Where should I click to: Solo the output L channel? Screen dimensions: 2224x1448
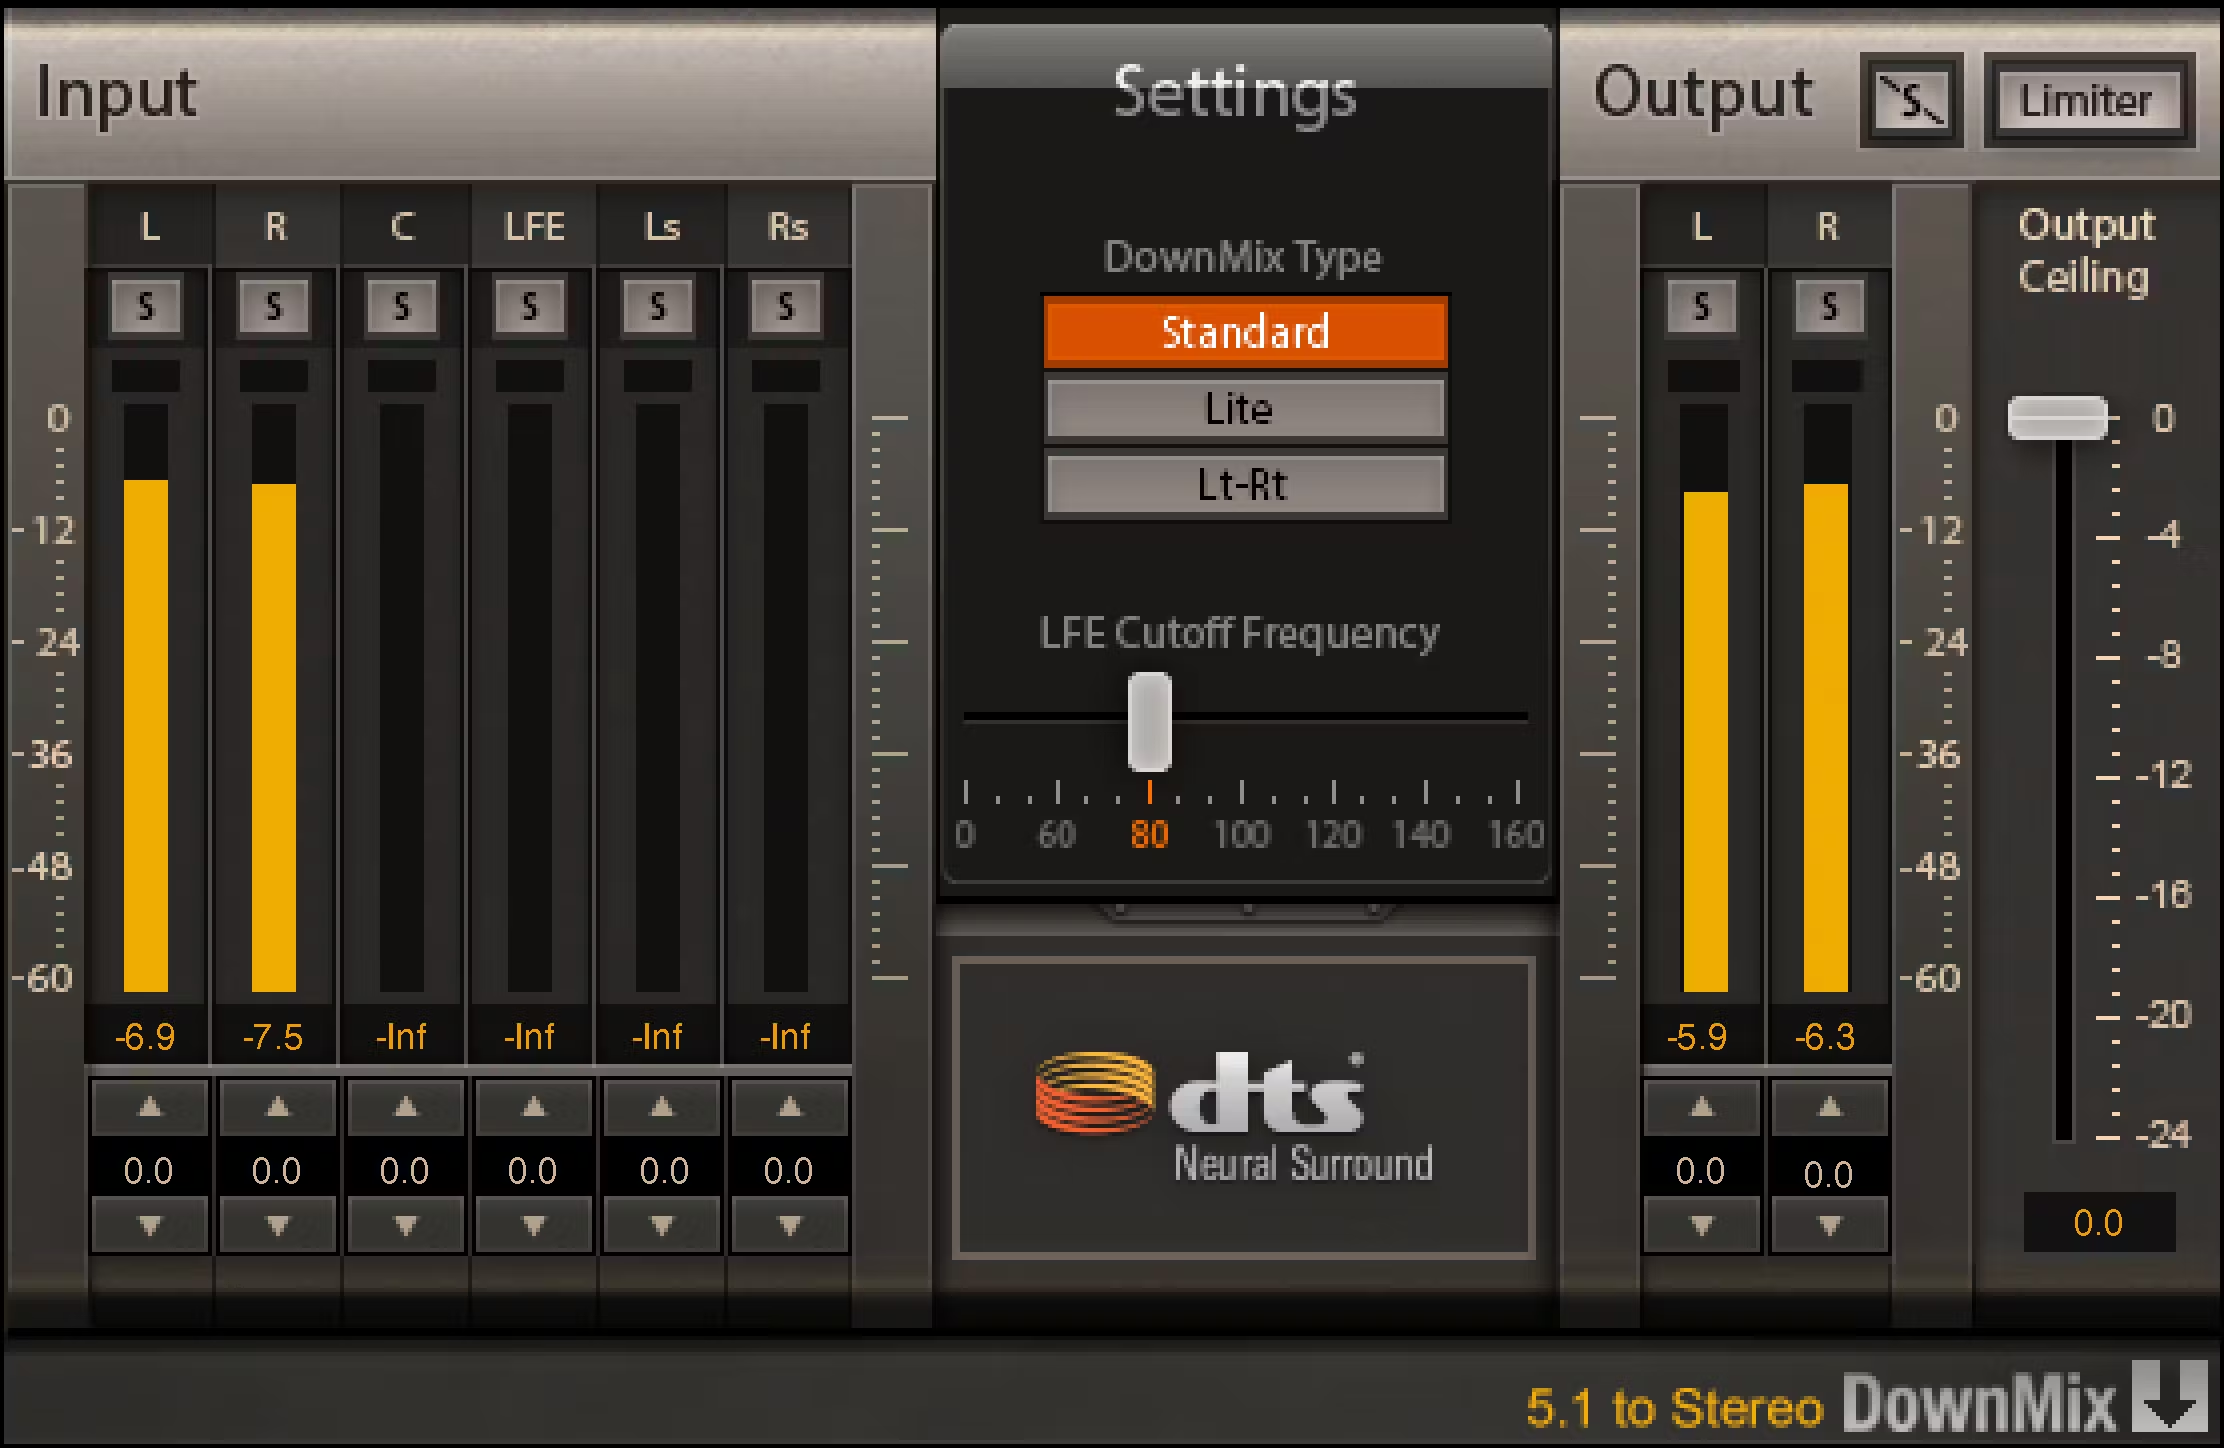(x=1700, y=306)
